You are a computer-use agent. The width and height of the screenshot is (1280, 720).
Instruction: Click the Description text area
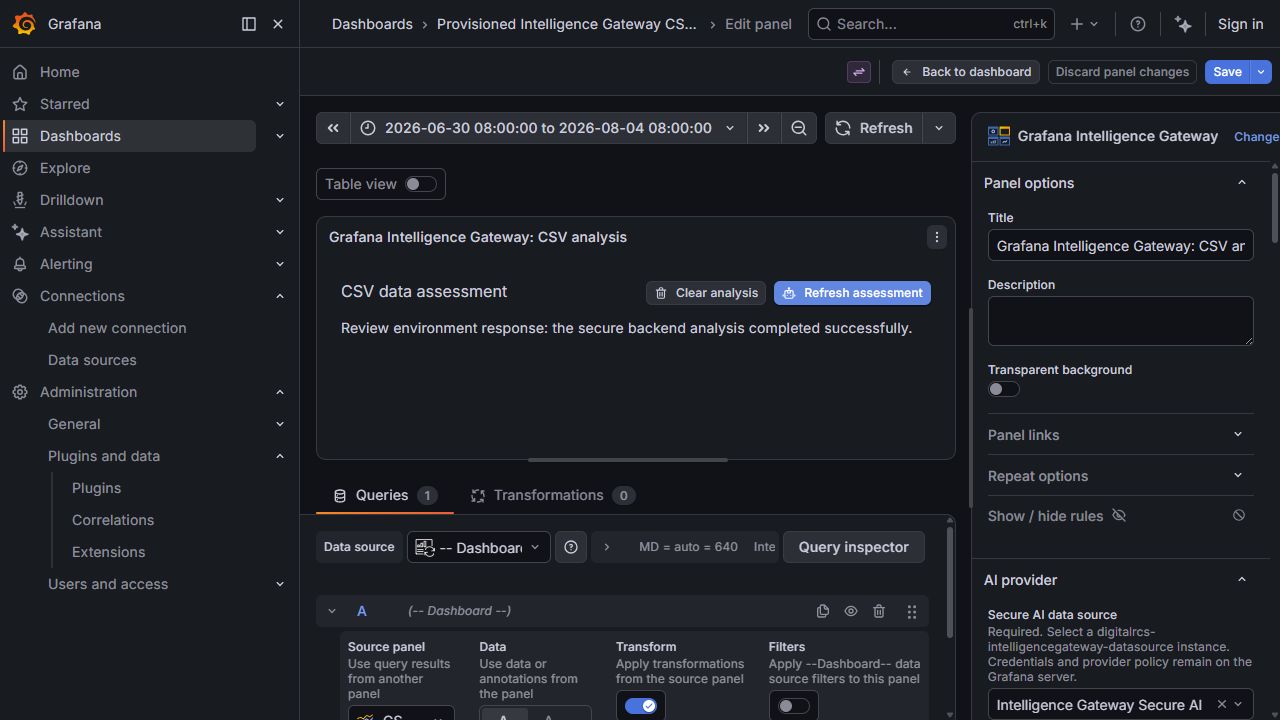[1120, 321]
